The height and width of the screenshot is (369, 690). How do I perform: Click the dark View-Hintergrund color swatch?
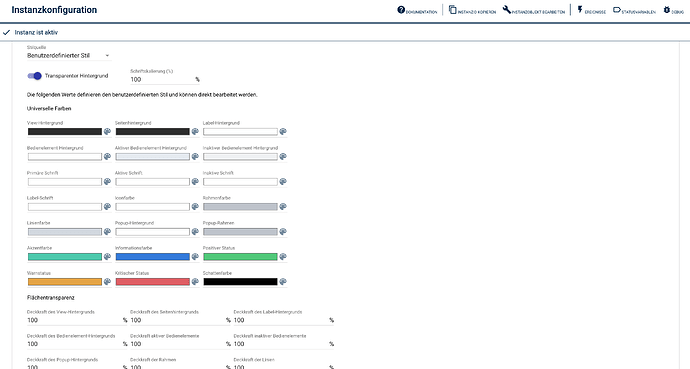pos(65,132)
